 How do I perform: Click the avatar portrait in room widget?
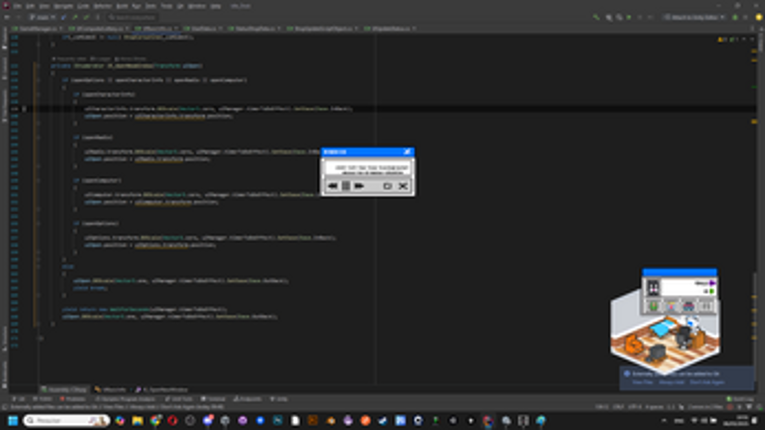coord(653,287)
